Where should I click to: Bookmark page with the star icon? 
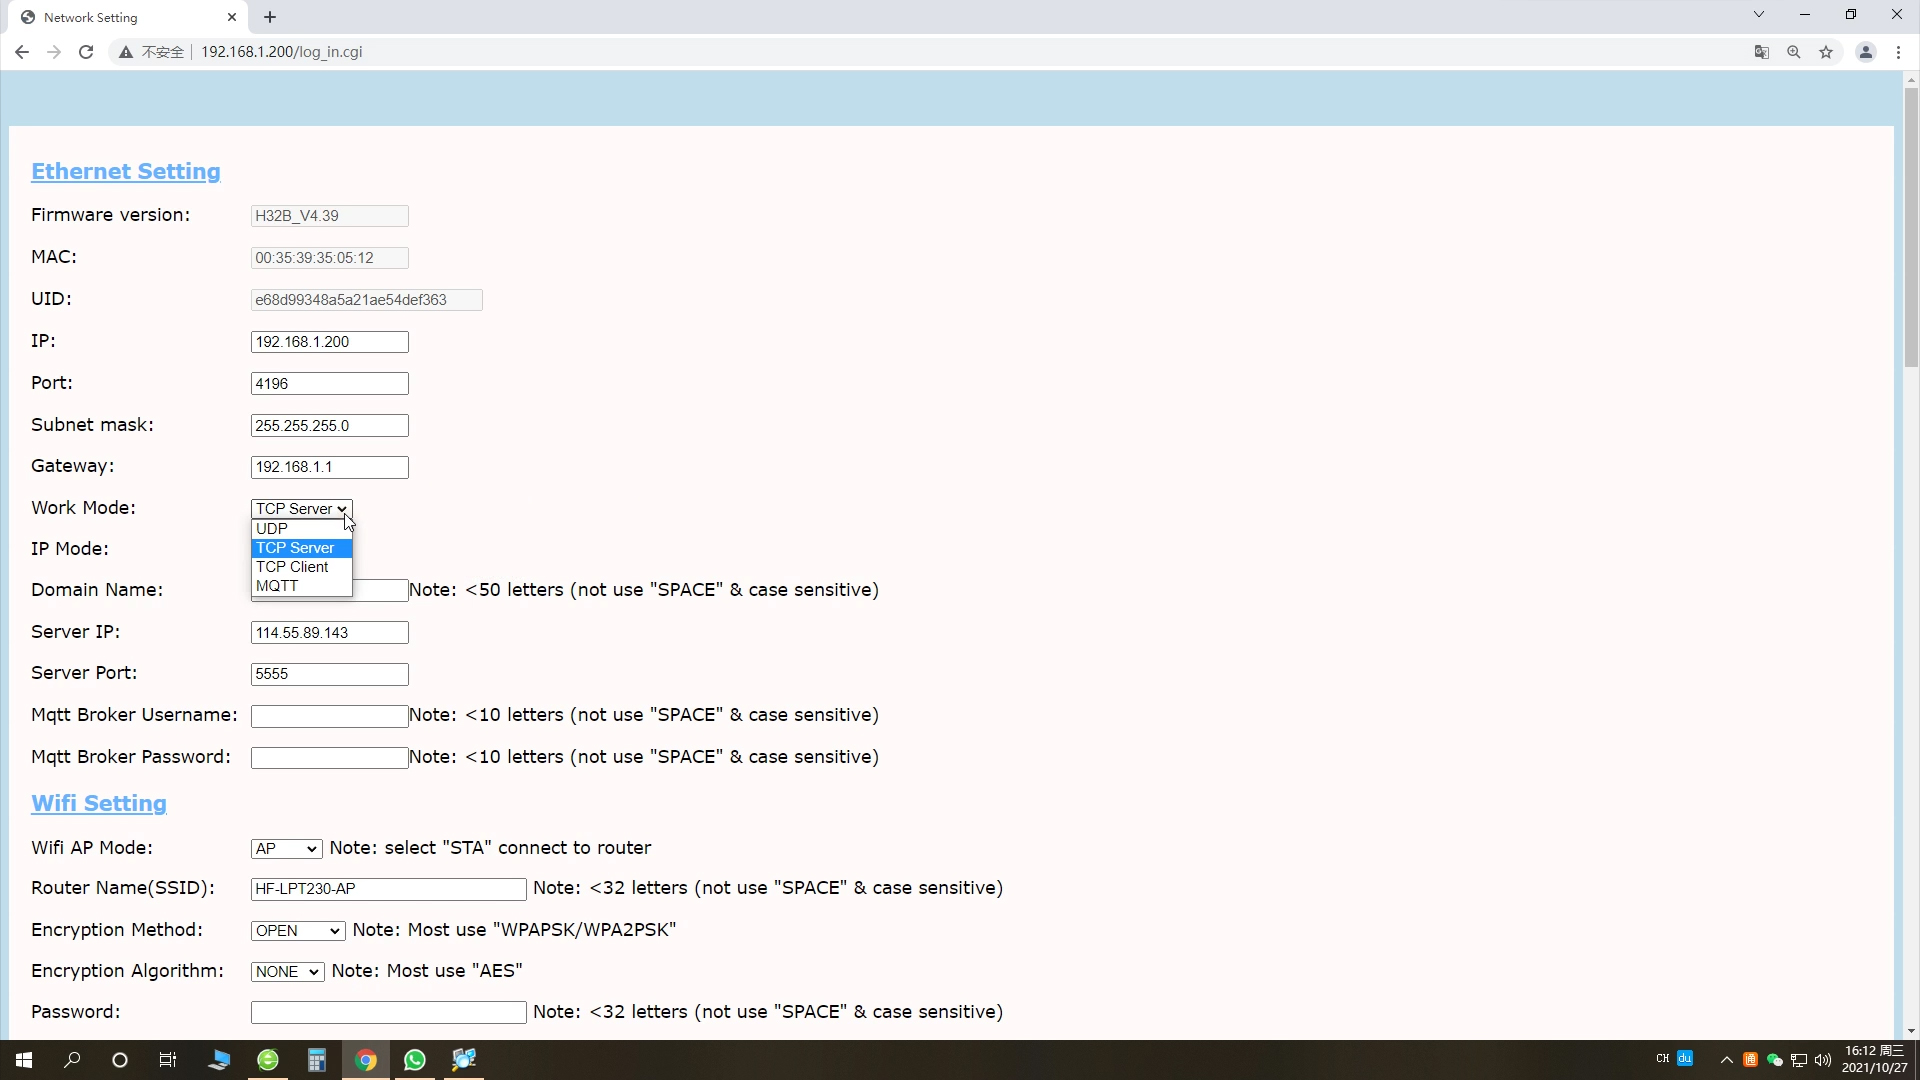coord(1826,52)
